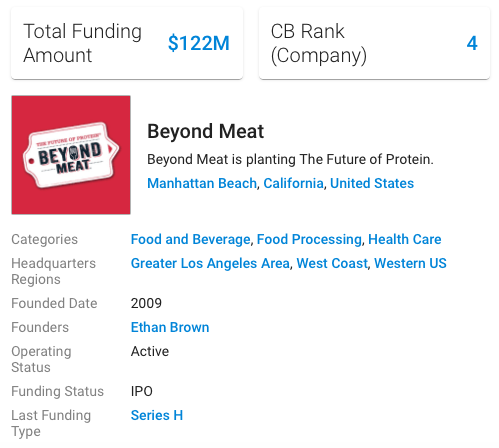Open the Western US region link
This screenshot has width=499, height=448.
click(410, 263)
